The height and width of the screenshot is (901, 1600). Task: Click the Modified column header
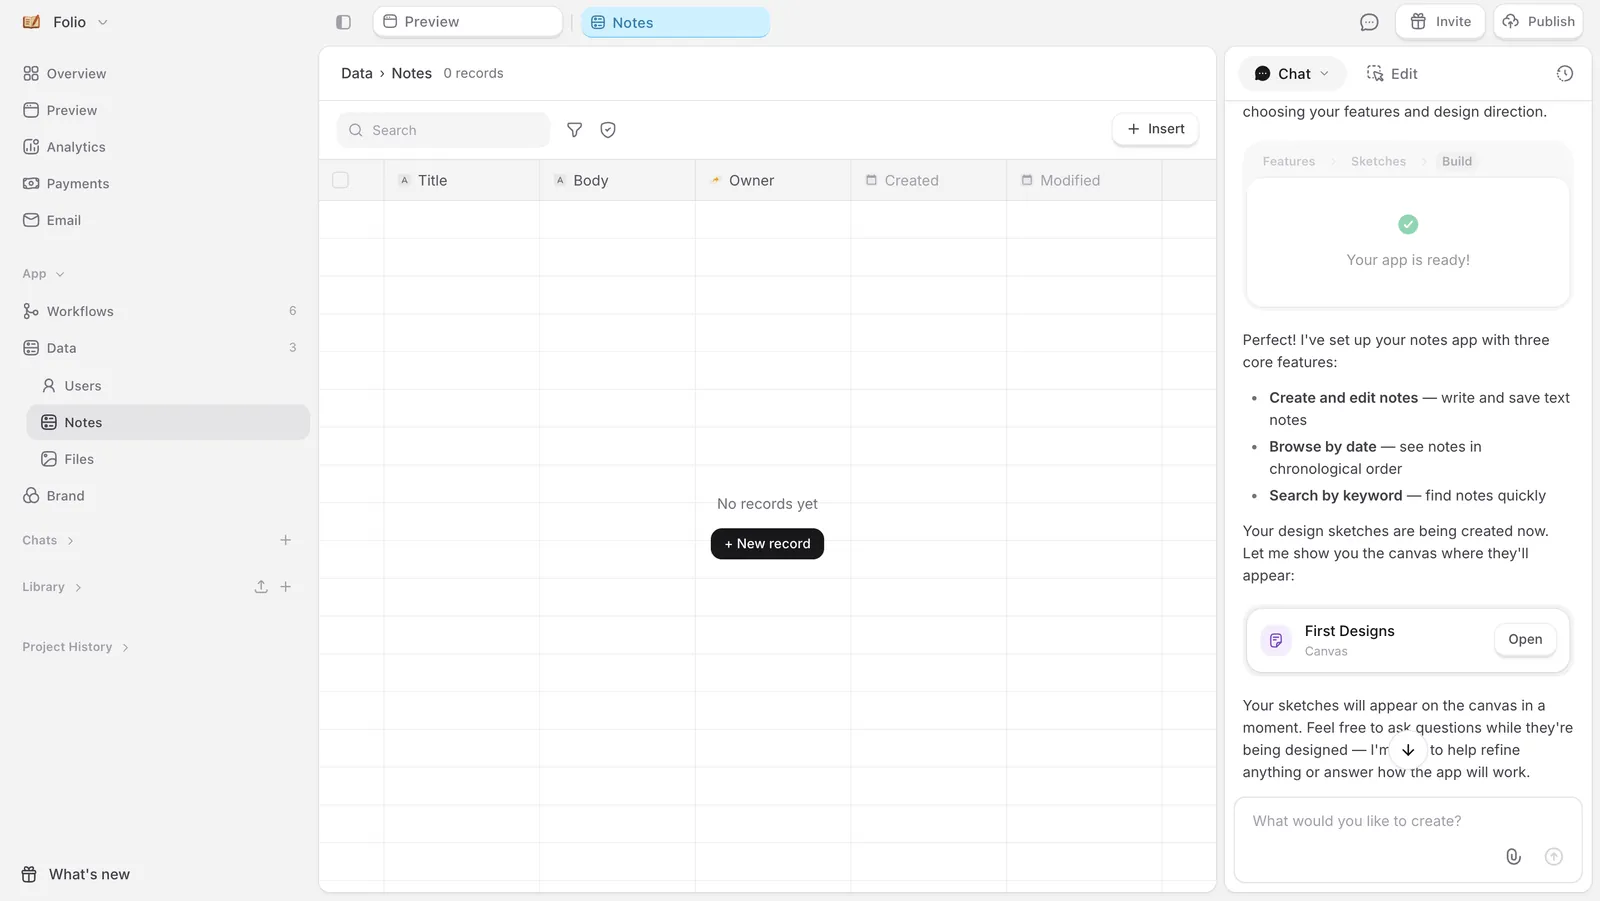point(1084,180)
